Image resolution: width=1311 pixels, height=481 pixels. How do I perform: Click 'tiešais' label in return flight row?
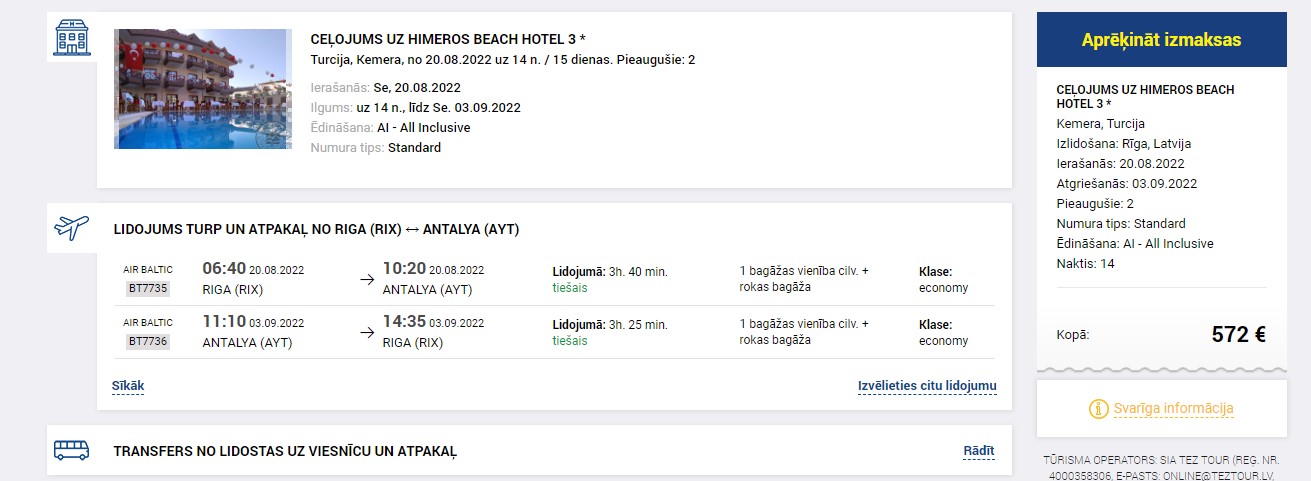pos(570,341)
